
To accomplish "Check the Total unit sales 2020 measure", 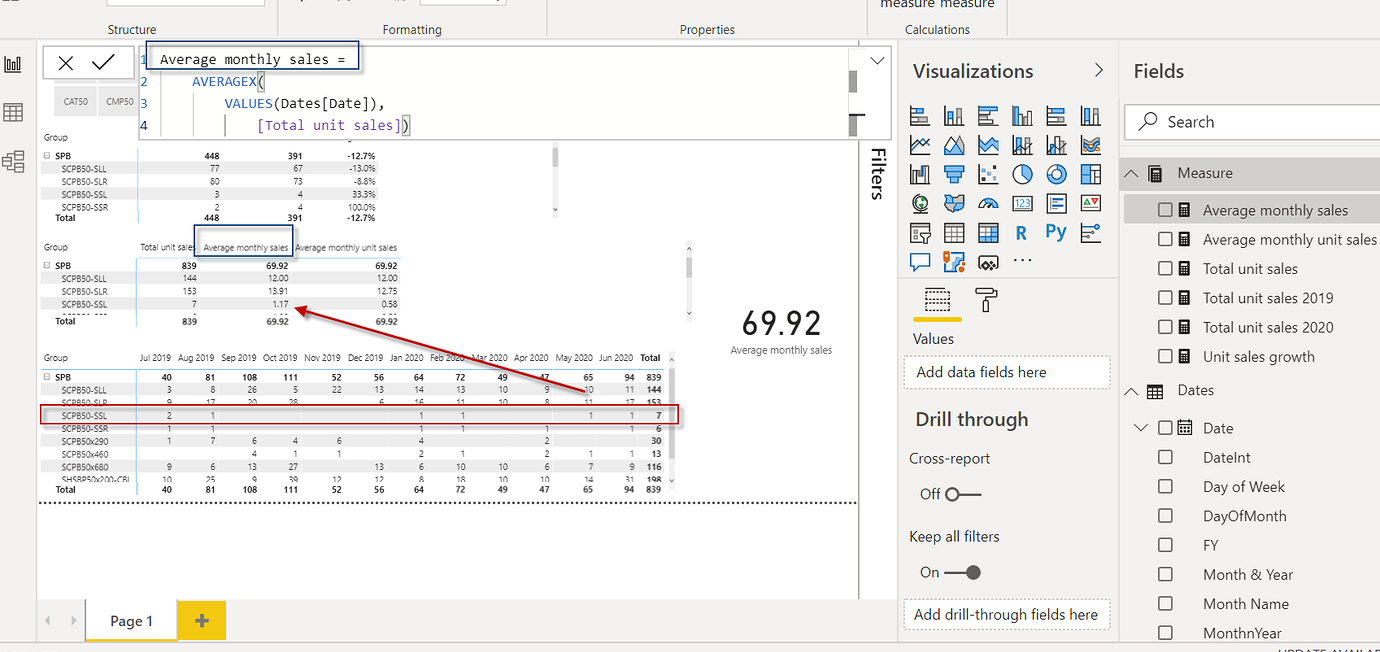I will [x=1165, y=327].
